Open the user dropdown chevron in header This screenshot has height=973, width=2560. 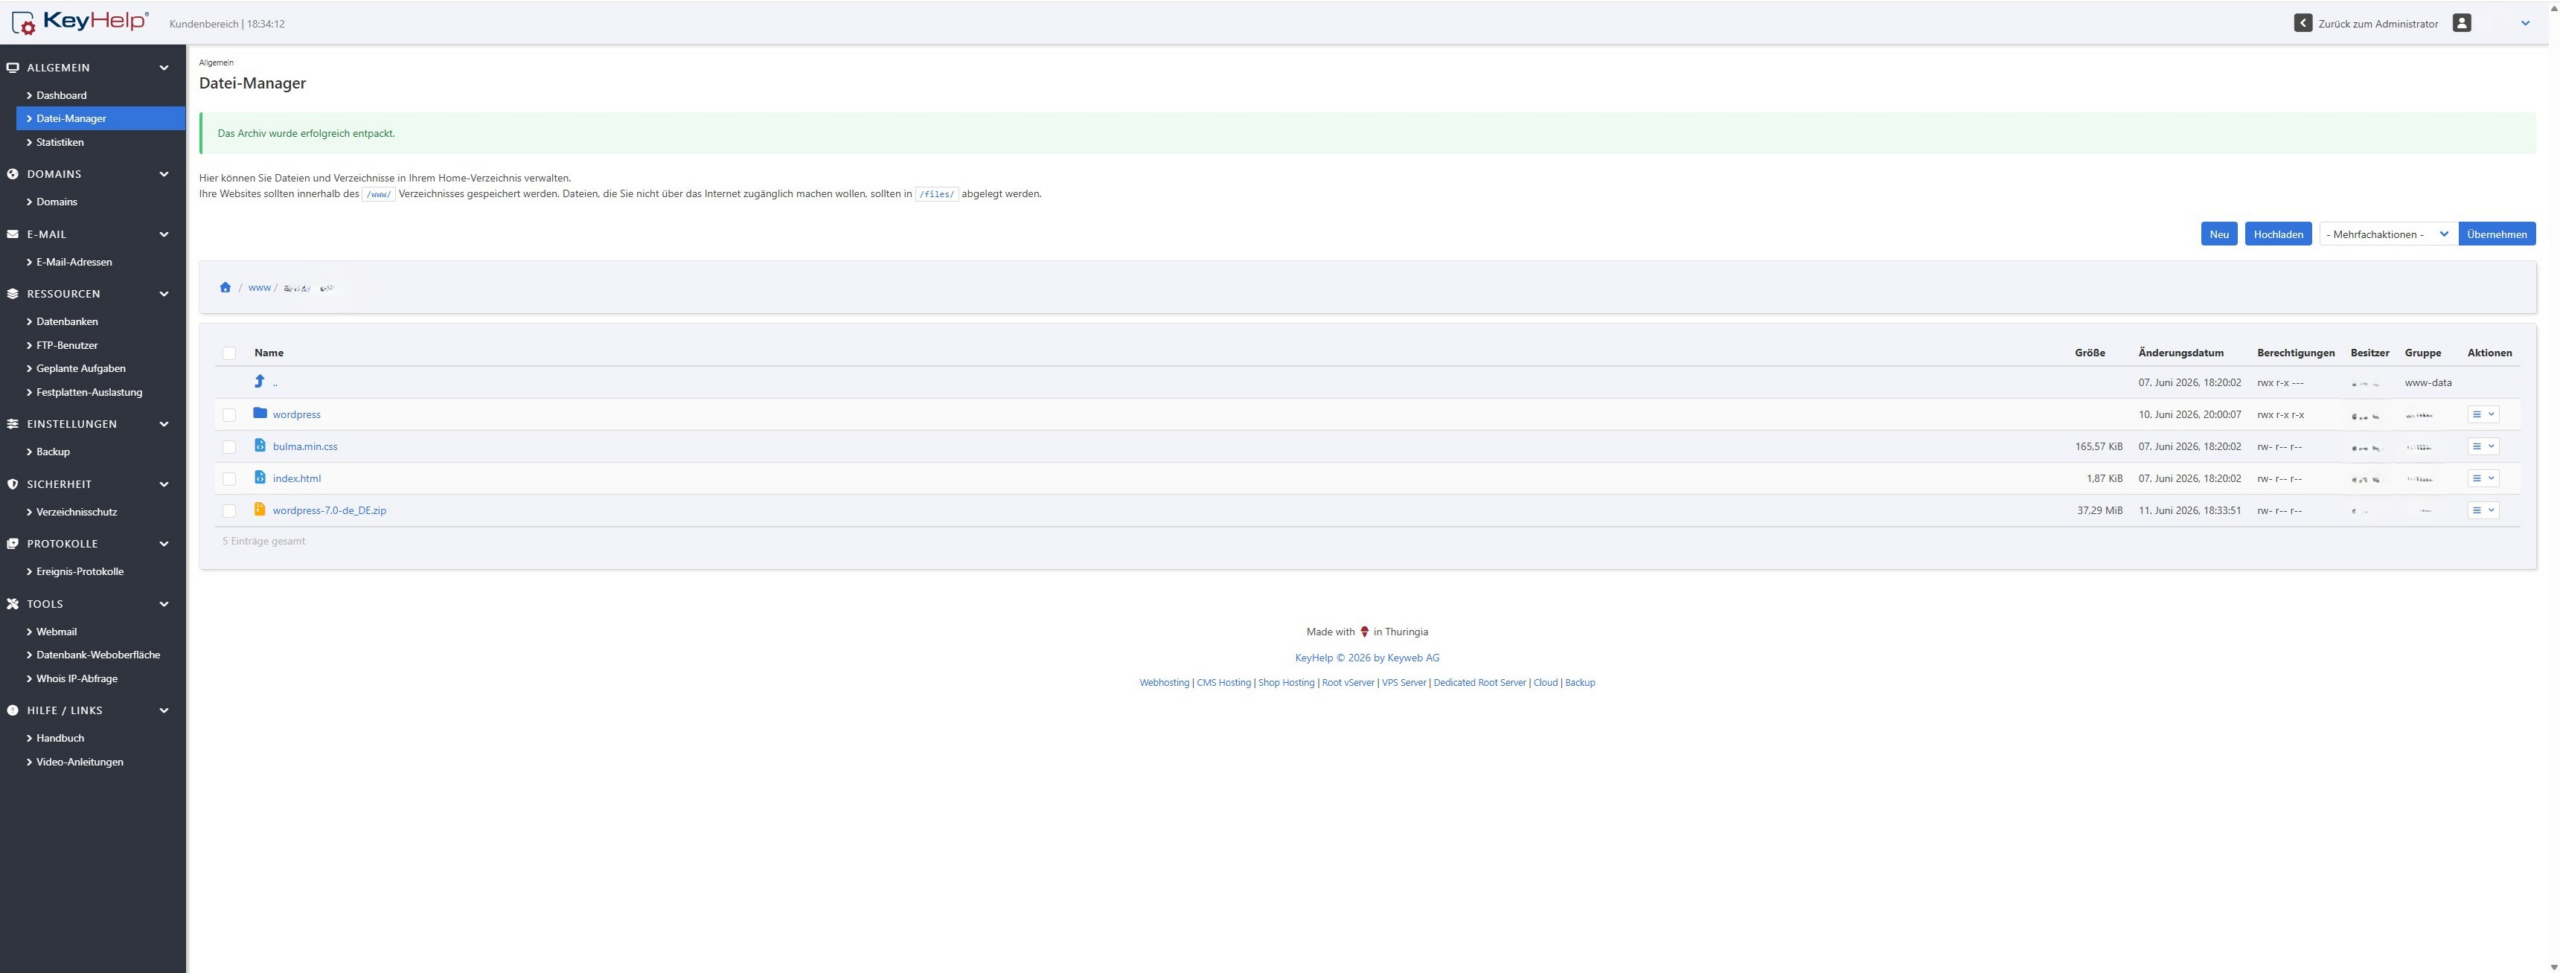tap(2525, 23)
